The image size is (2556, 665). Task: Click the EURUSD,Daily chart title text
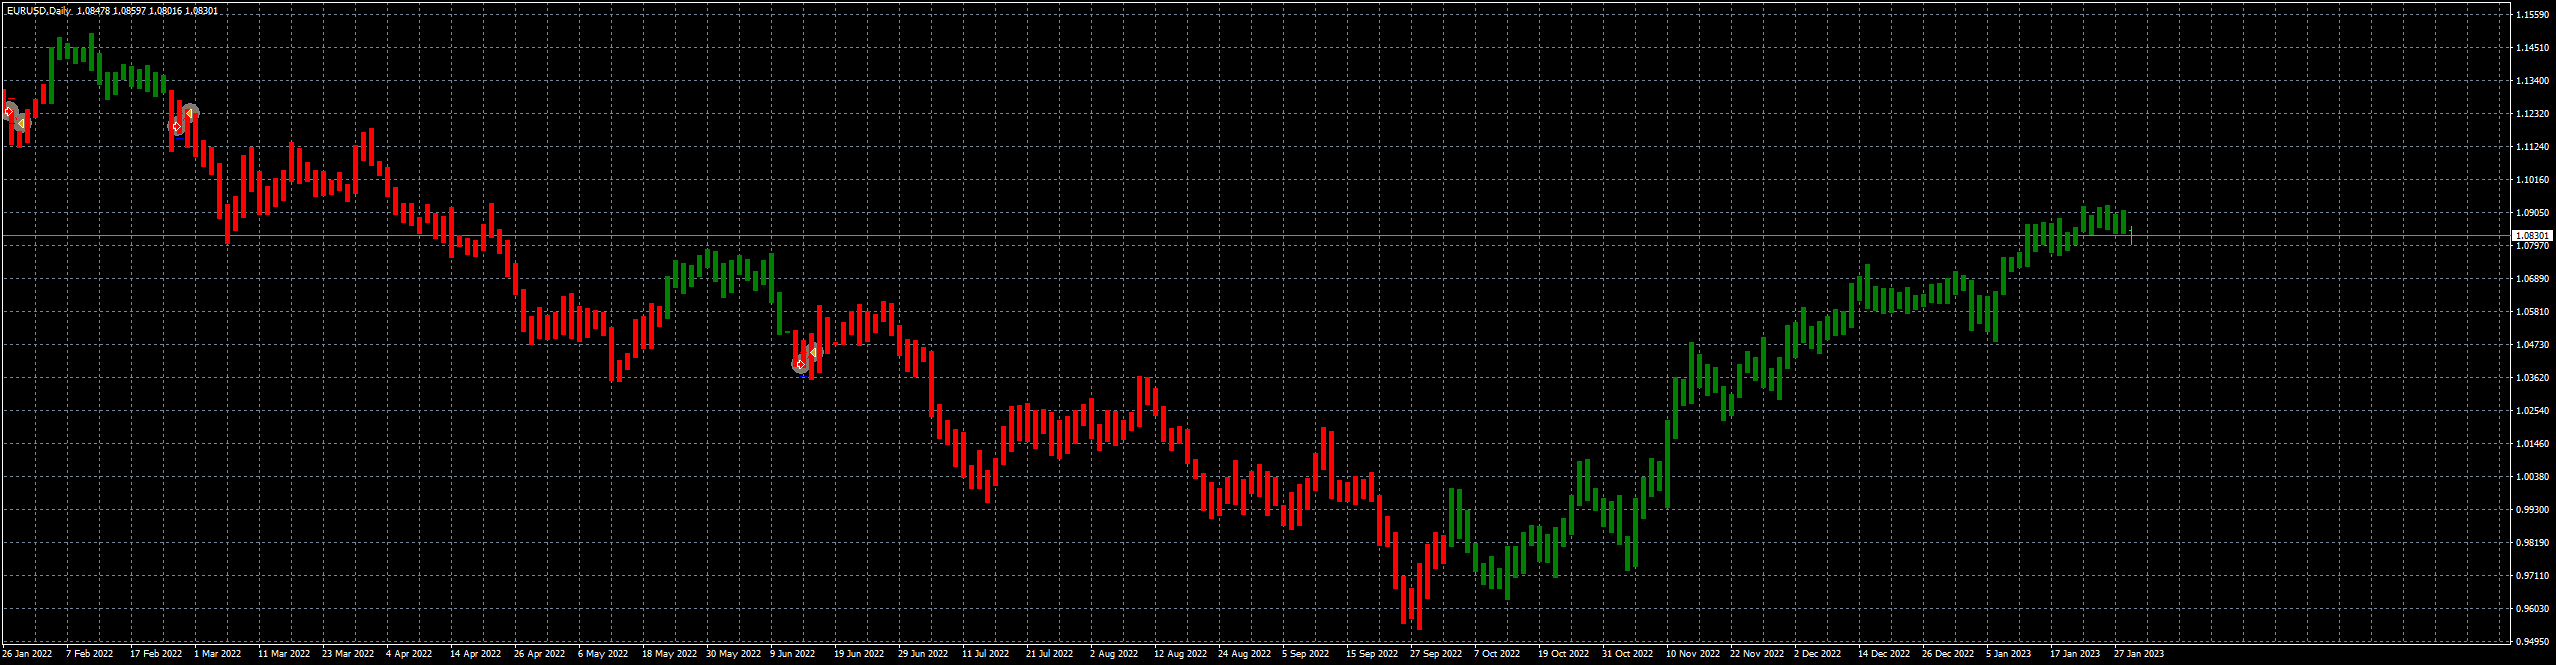point(39,11)
